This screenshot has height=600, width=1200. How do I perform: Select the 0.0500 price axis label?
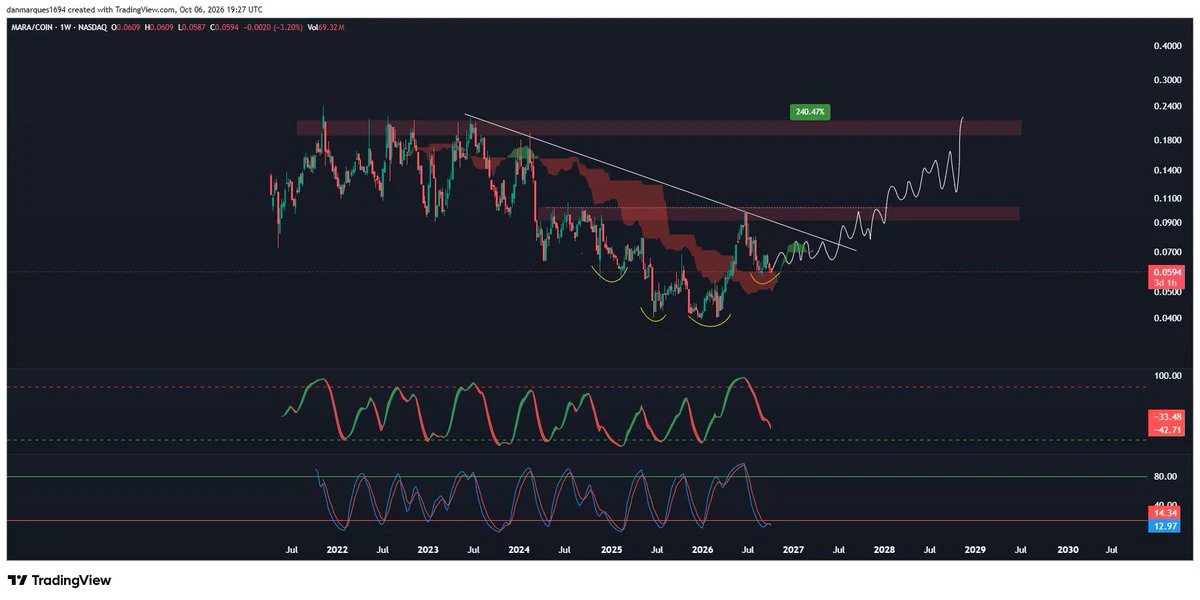(1166, 293)
